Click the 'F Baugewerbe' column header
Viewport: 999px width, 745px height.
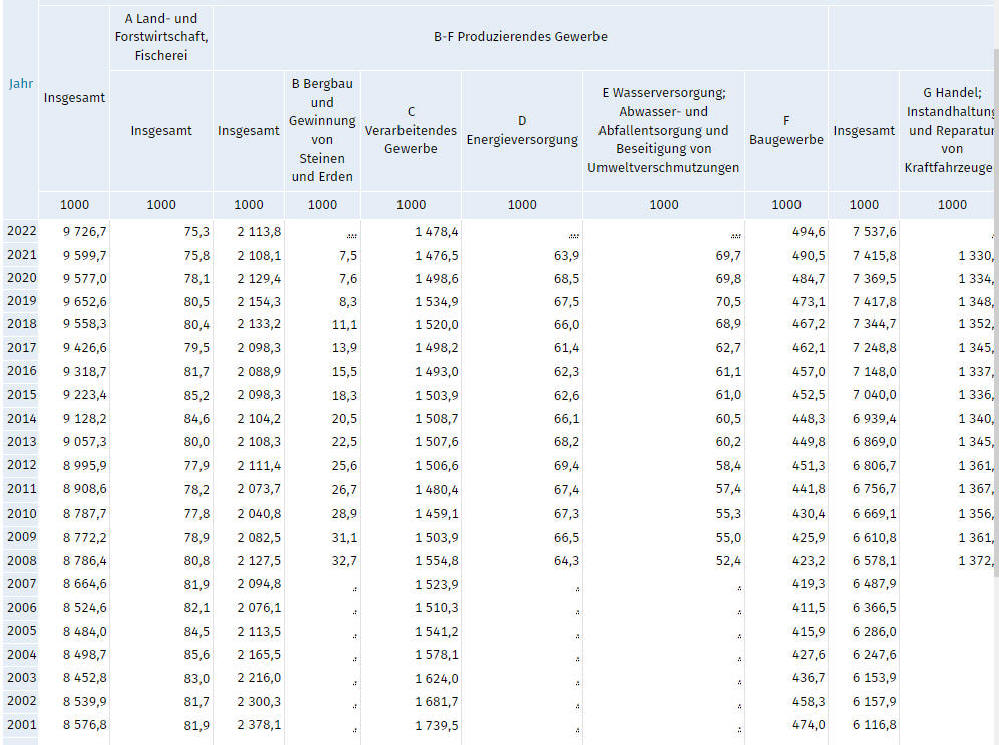click(786, 130)
